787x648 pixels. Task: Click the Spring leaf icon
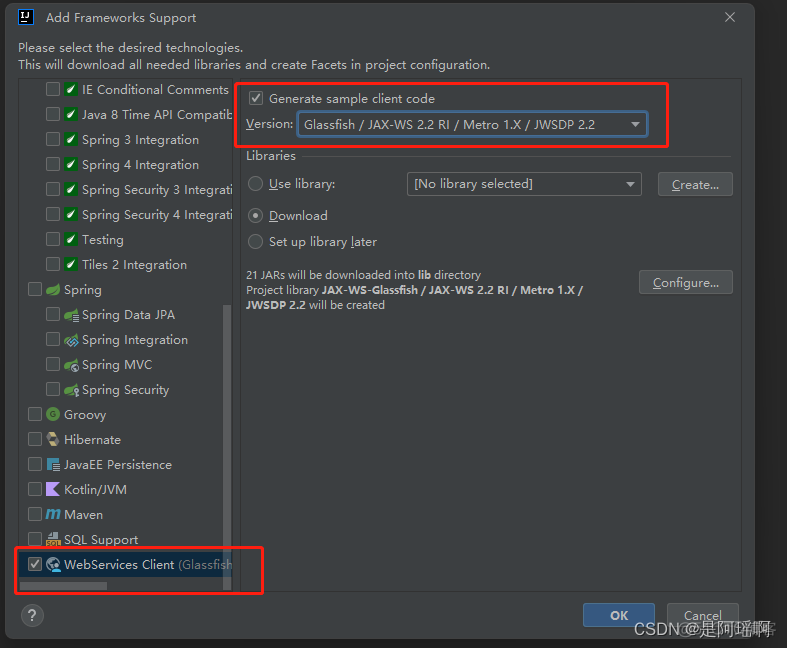click(x=53, y=290)
